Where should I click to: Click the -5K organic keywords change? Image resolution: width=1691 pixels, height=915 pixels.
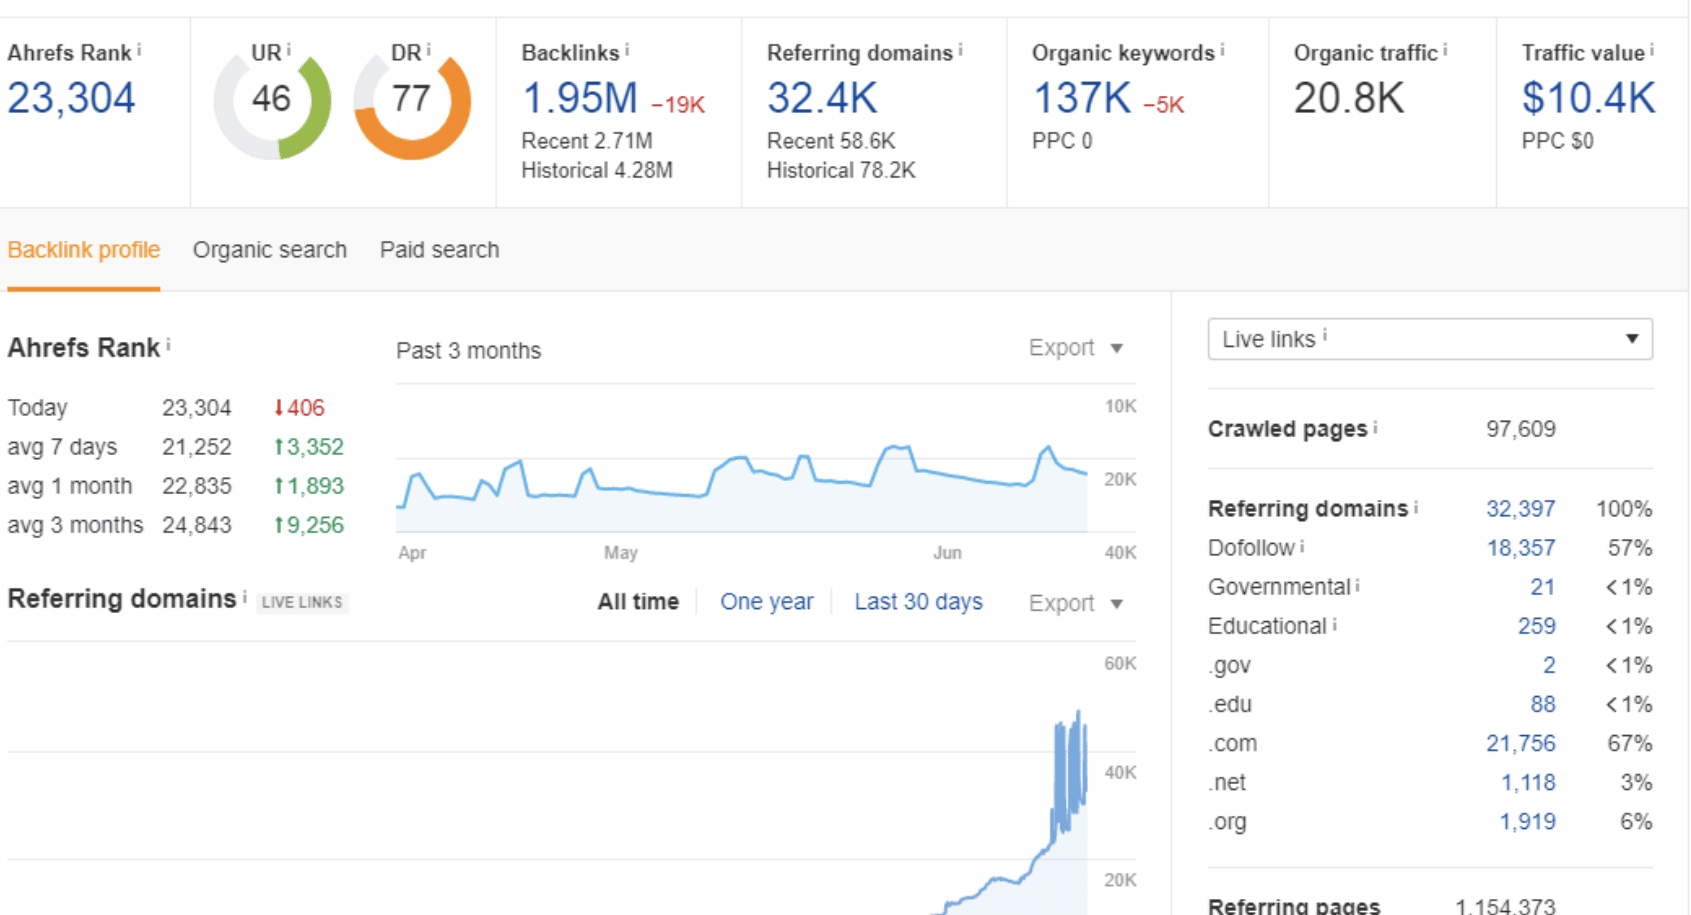coord(1164,104)
